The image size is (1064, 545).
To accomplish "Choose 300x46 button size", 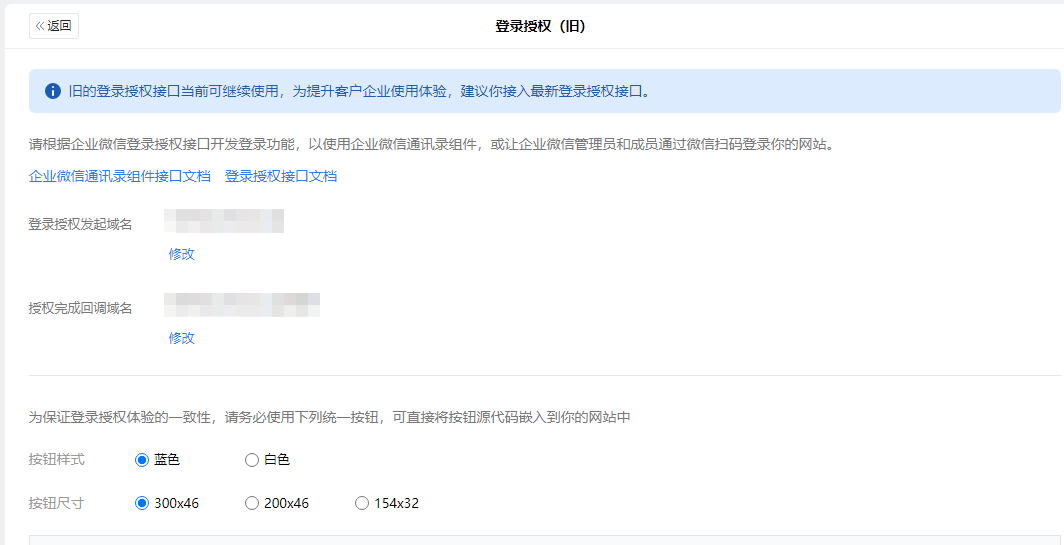I will click(142, 504).
